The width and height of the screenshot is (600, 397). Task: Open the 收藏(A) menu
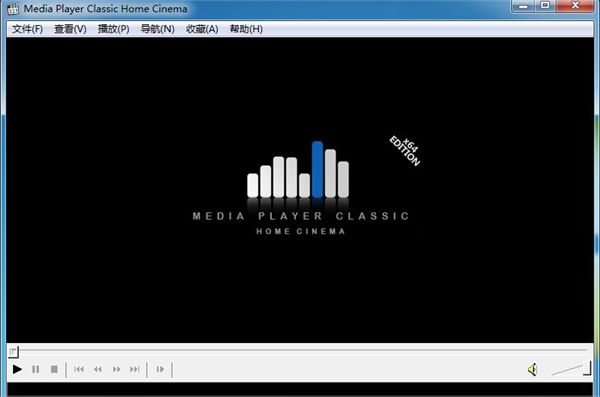pos(202,29)
